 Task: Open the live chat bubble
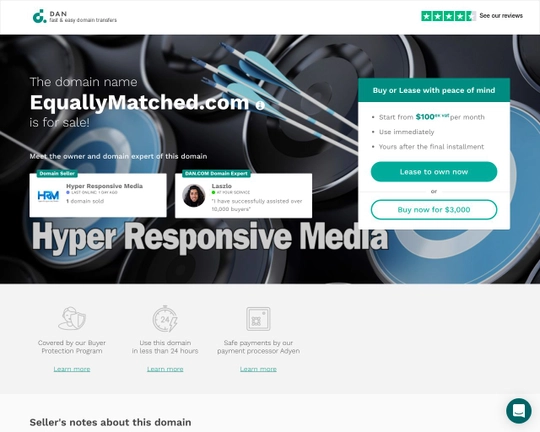[519, 411]
